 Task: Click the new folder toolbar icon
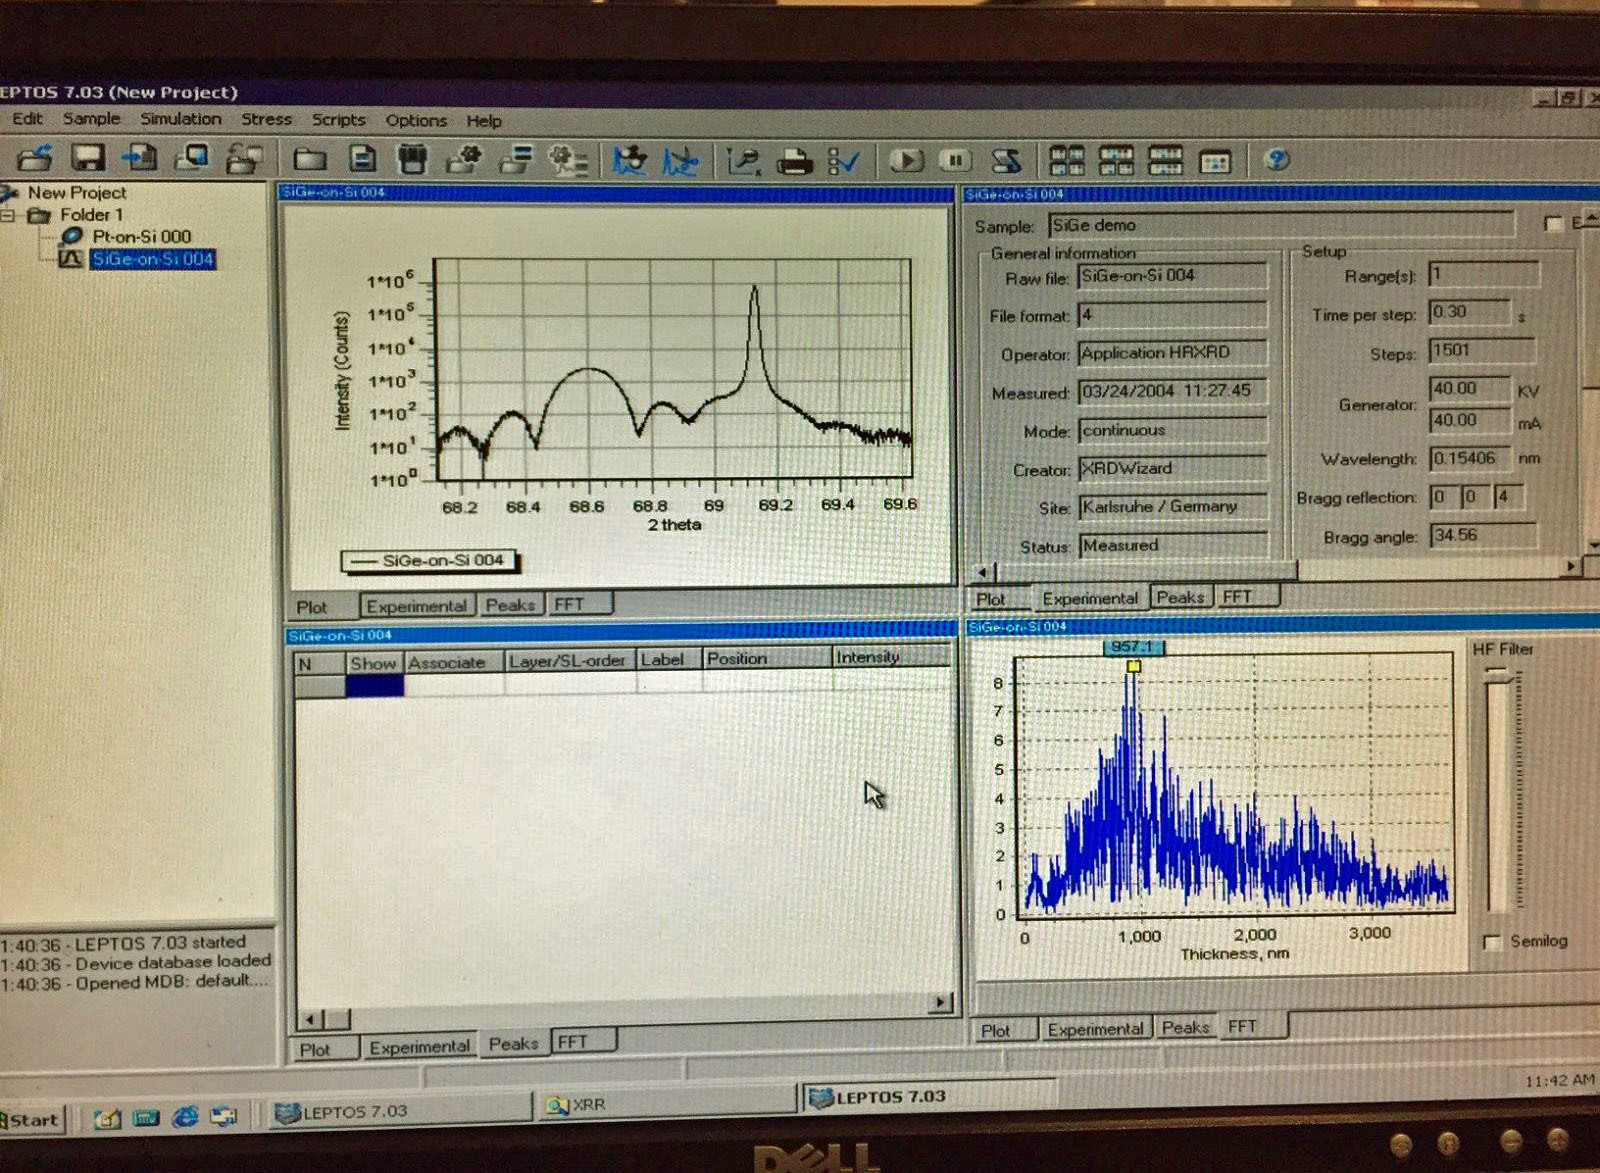[310, 159]
